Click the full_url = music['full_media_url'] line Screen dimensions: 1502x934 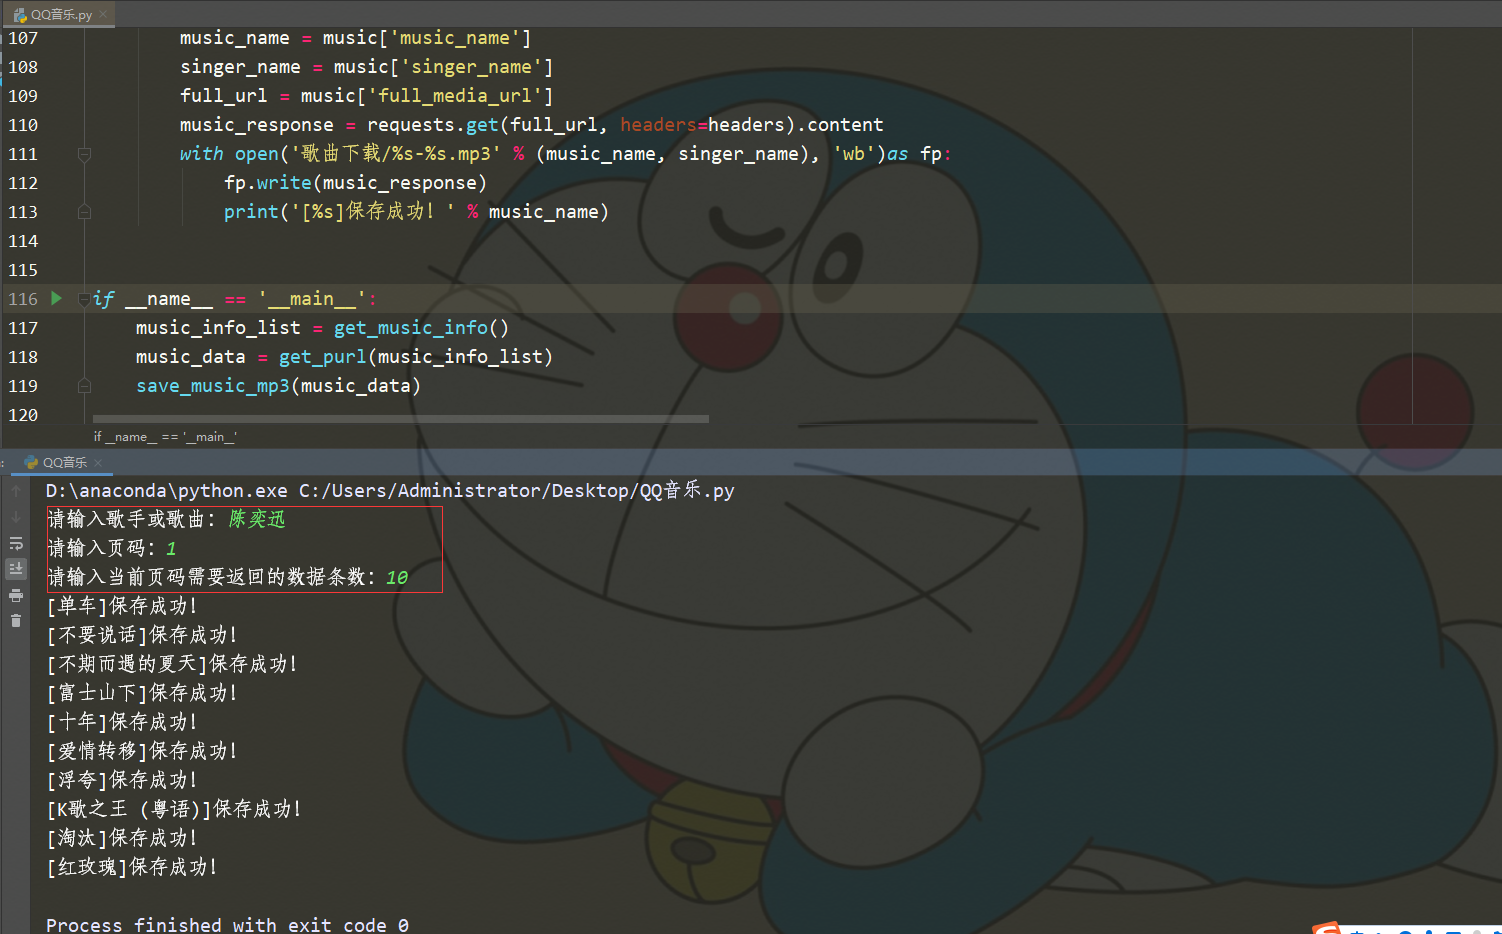(x=366, y=96)
